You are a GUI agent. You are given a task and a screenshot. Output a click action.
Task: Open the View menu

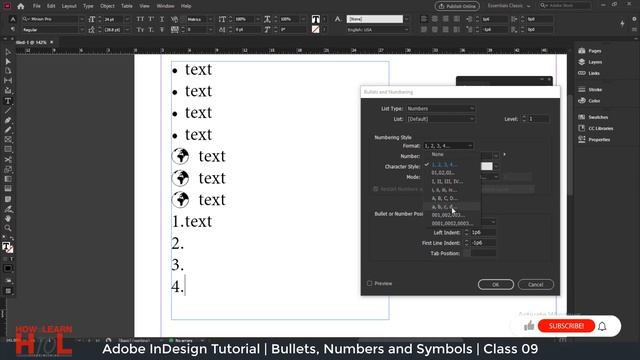click(x=144, y=6)
